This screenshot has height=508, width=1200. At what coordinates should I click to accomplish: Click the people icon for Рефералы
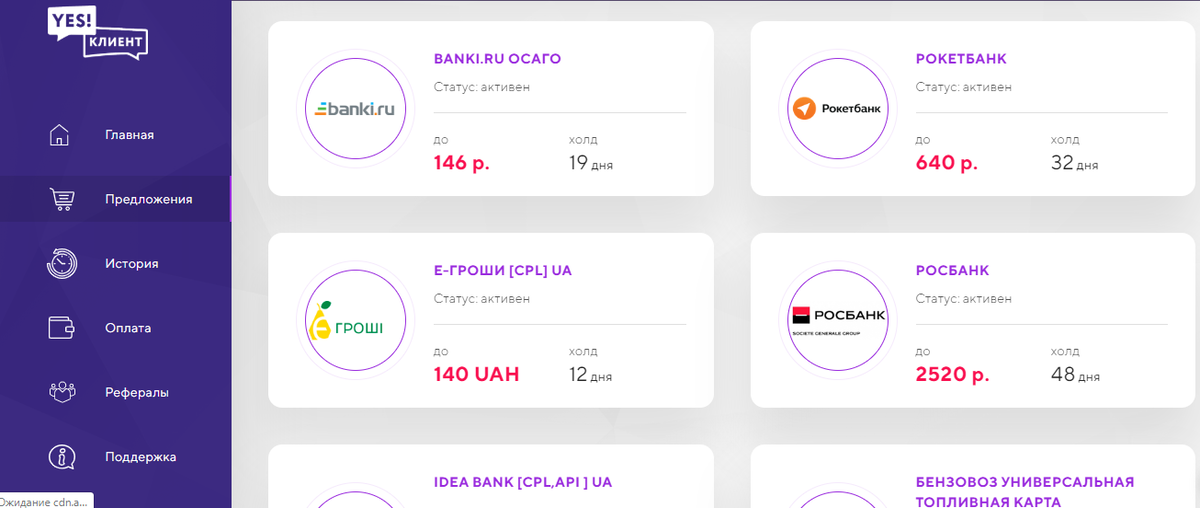click(61, 392)
